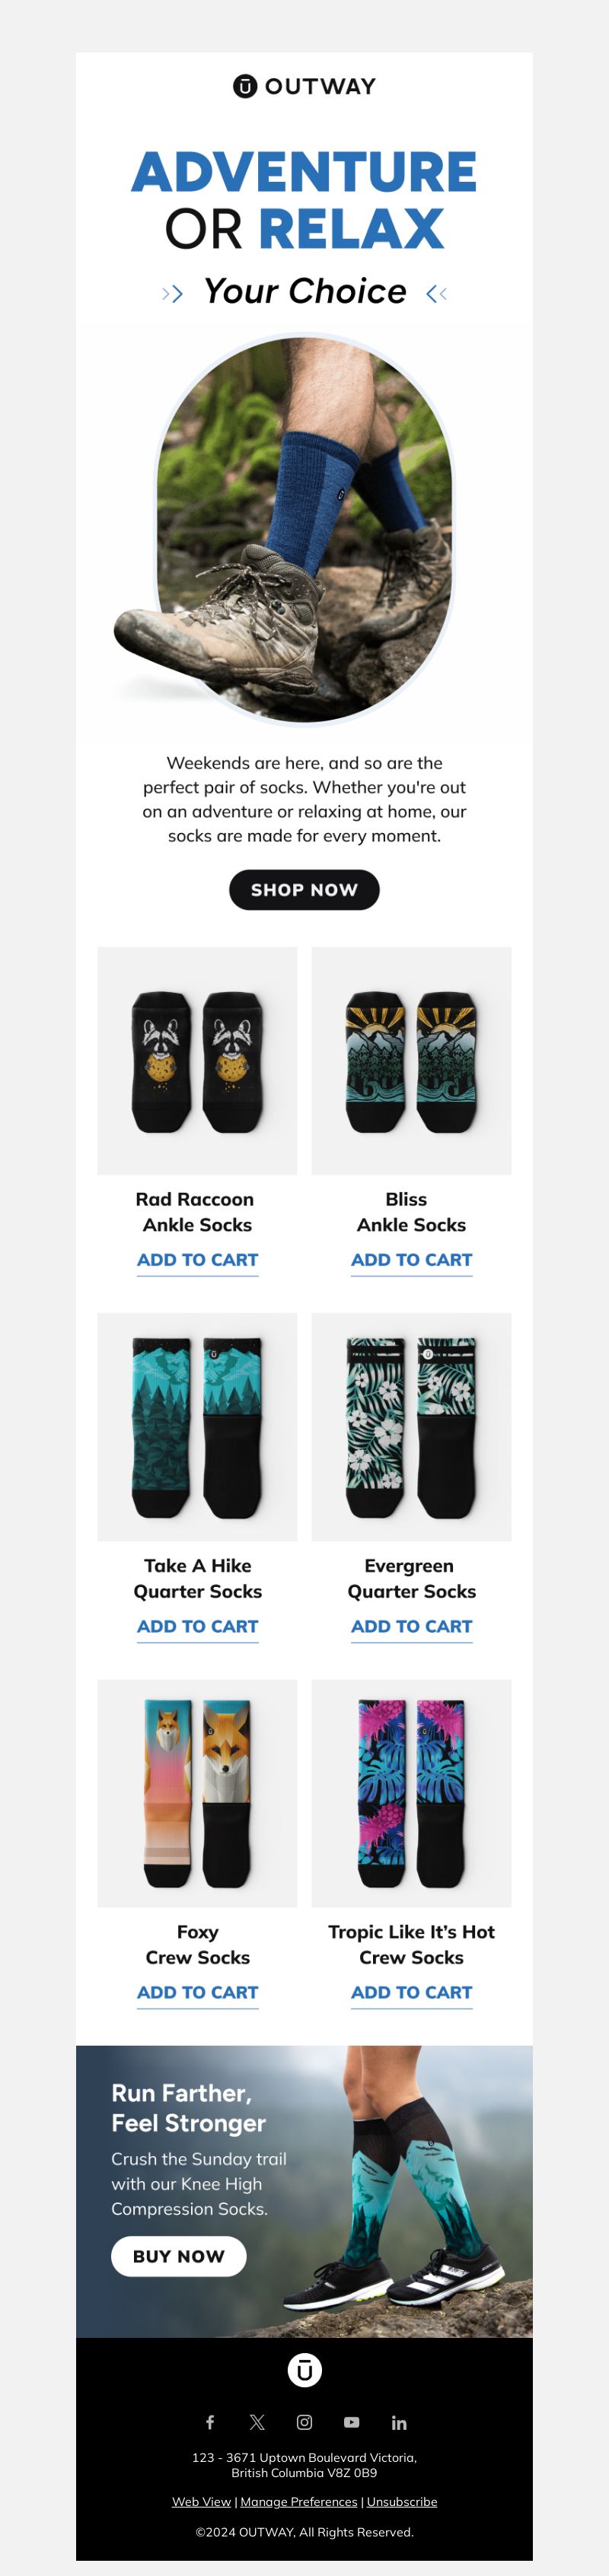Add Bliss Ankle Socks to cart
The image size is (609, 2576).
(x=411, y=1260)
